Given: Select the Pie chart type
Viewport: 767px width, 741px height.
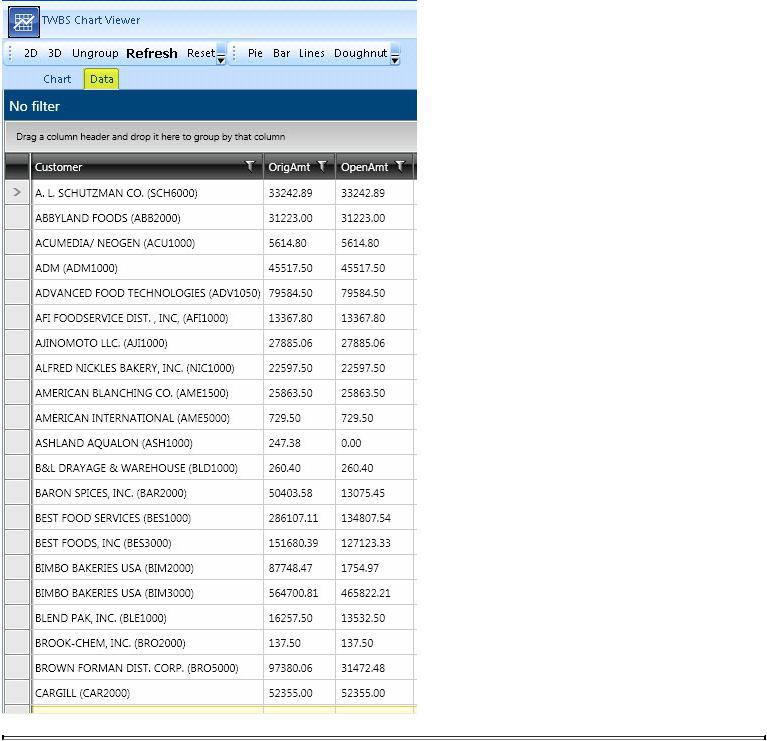Looking at the screenshot, I should (x=255, y=53).
